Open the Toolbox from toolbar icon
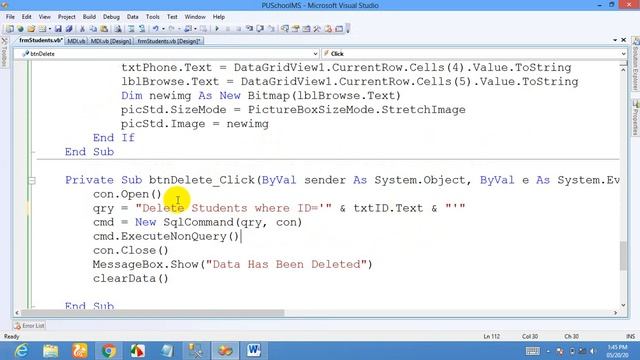Image resolution: width=640 pixels, height=360 pixels. point(317,29)
